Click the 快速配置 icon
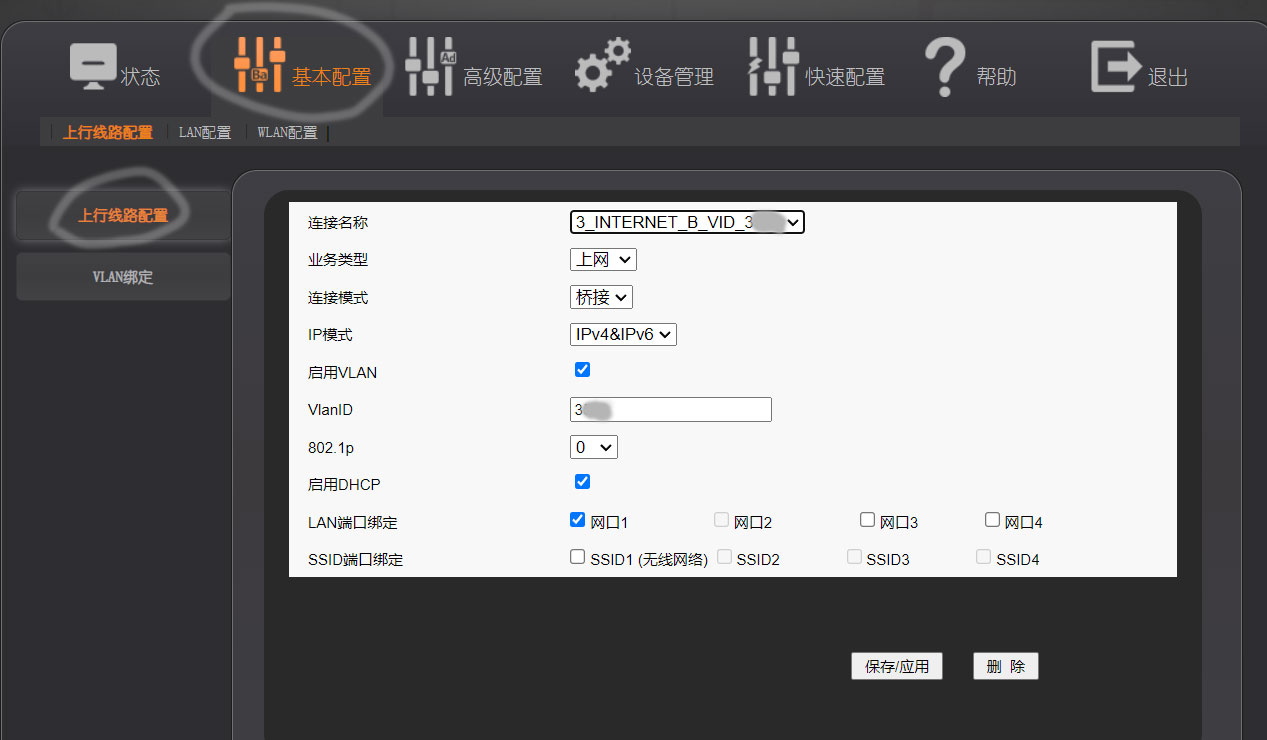The image size is (1267, 740). [773, 67]
